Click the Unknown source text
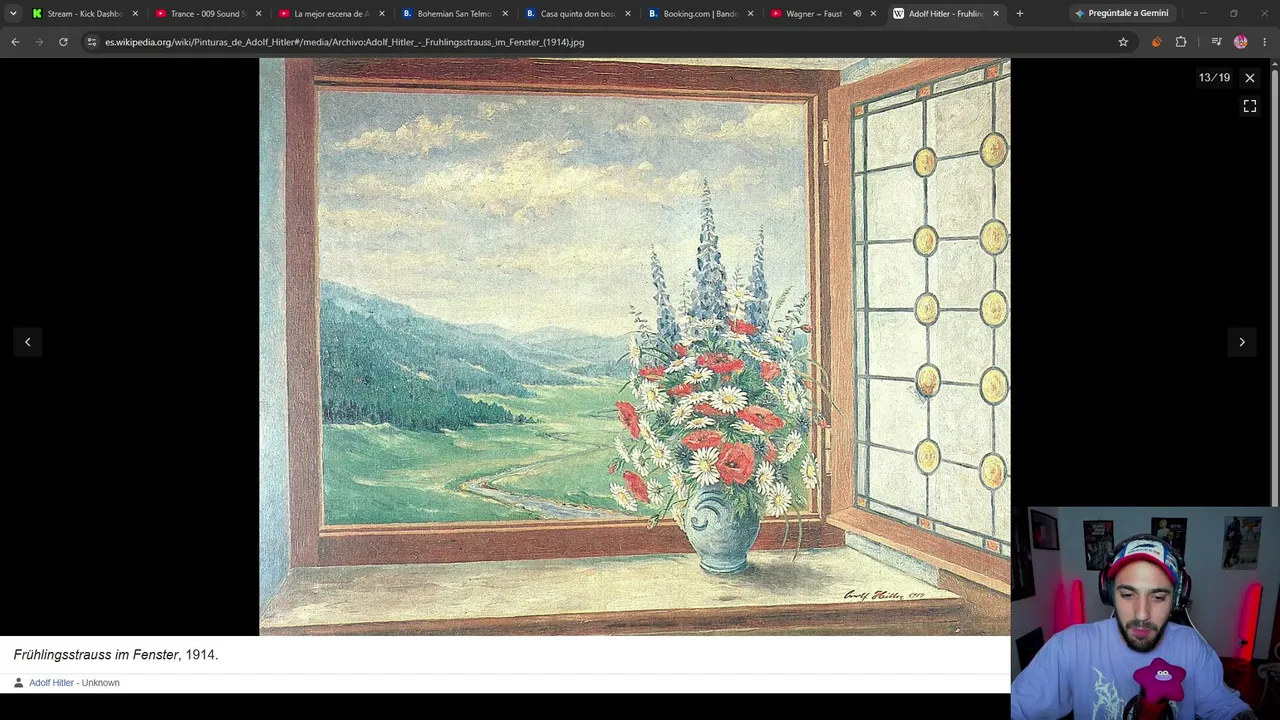The height and width of the screenshot is (720, 1280). click(x=100, y=683)
